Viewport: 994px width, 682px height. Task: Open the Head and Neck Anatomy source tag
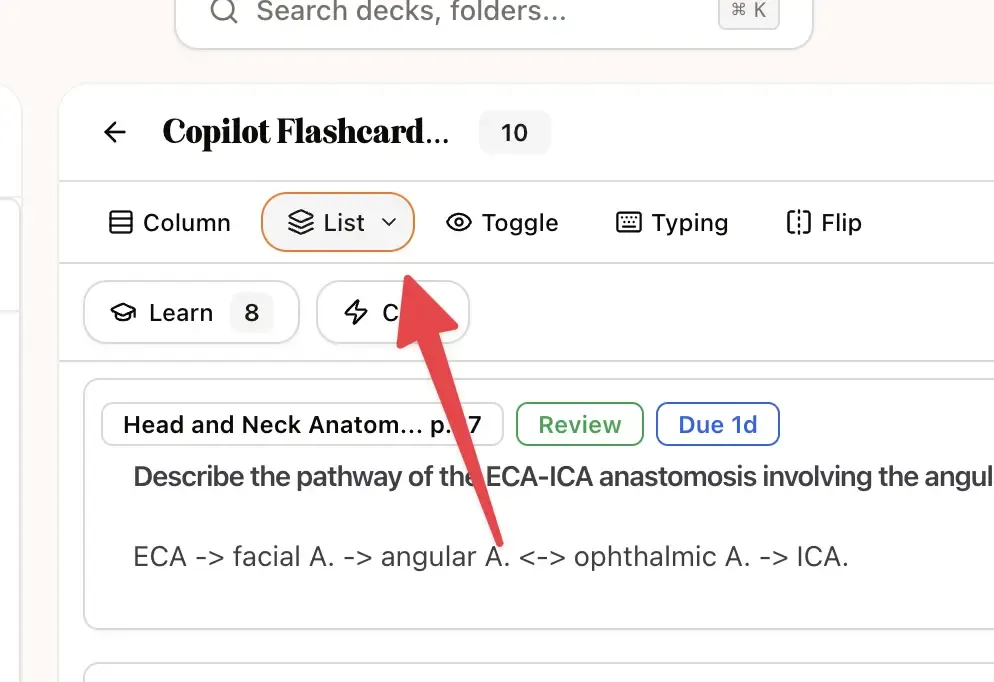(x=302, y=424)
